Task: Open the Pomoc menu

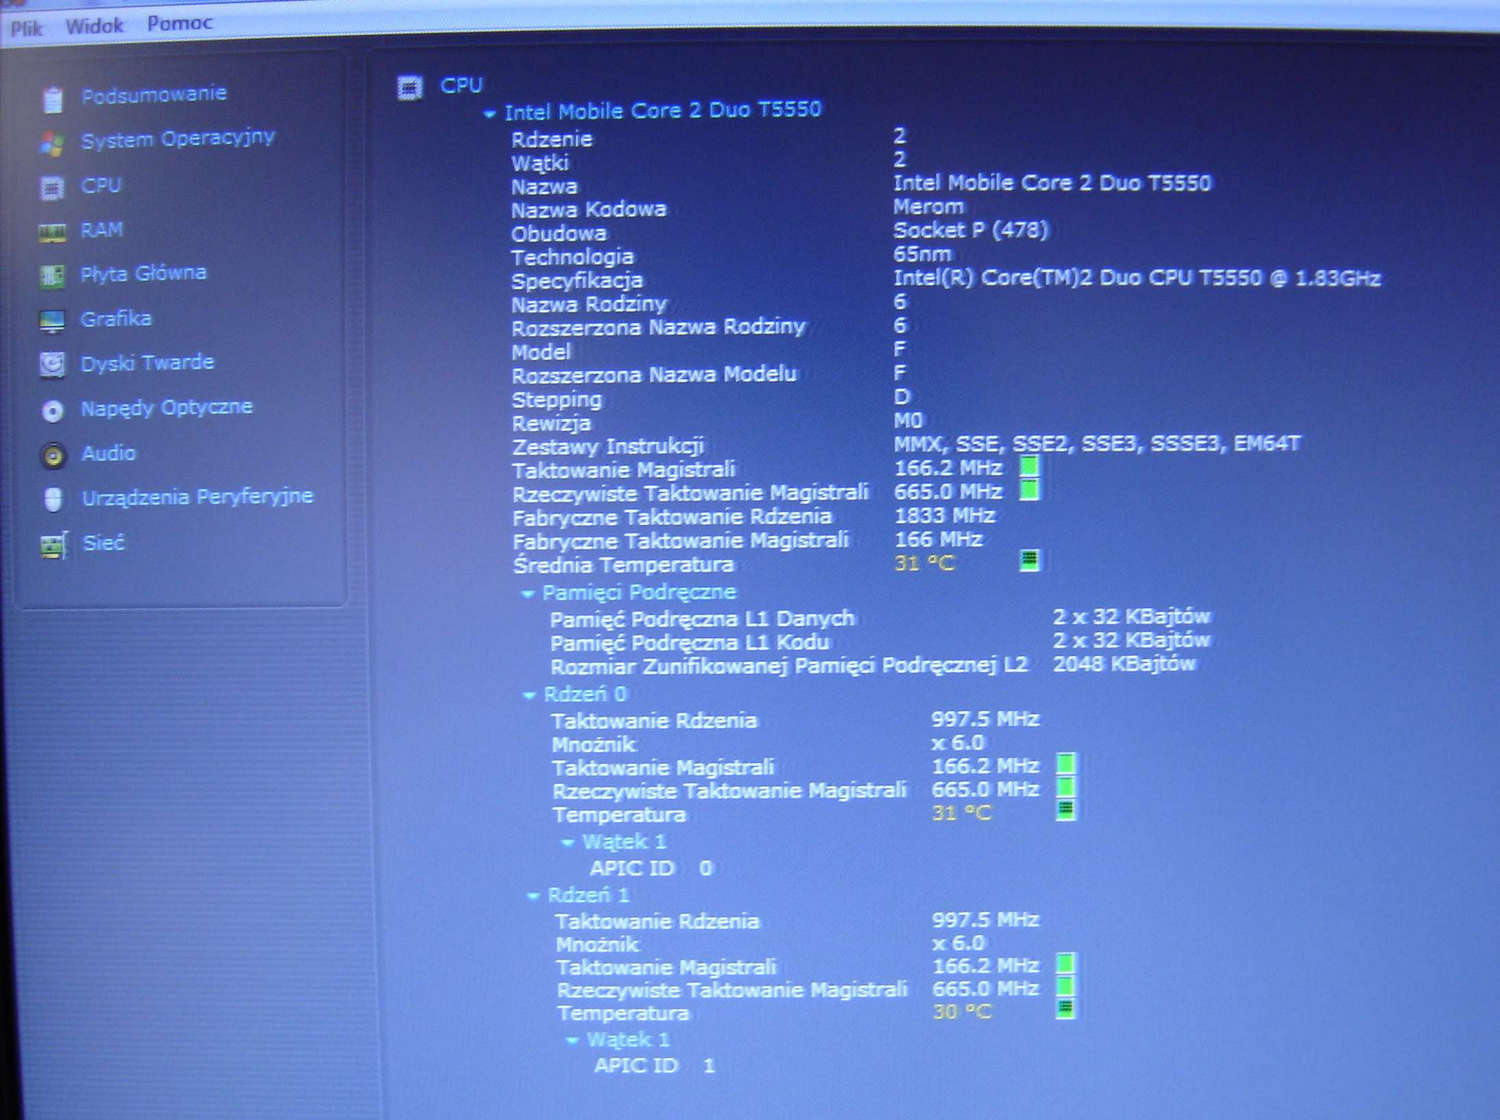Action: (180, 22)
